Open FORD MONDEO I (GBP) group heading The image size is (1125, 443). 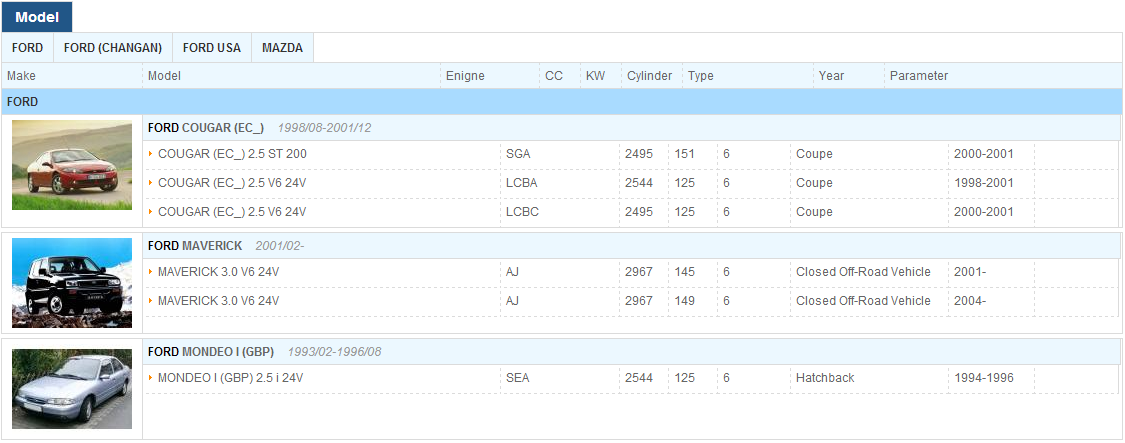[x=211, y=352]
